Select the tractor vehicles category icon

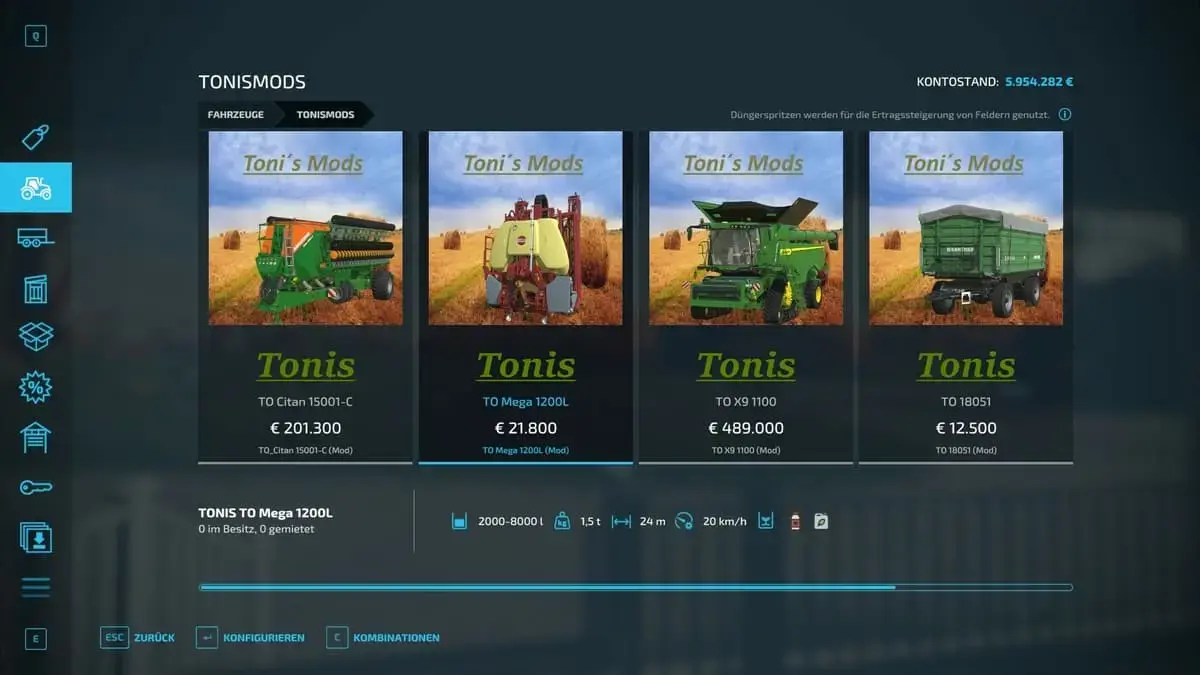(x=36, y=187)
